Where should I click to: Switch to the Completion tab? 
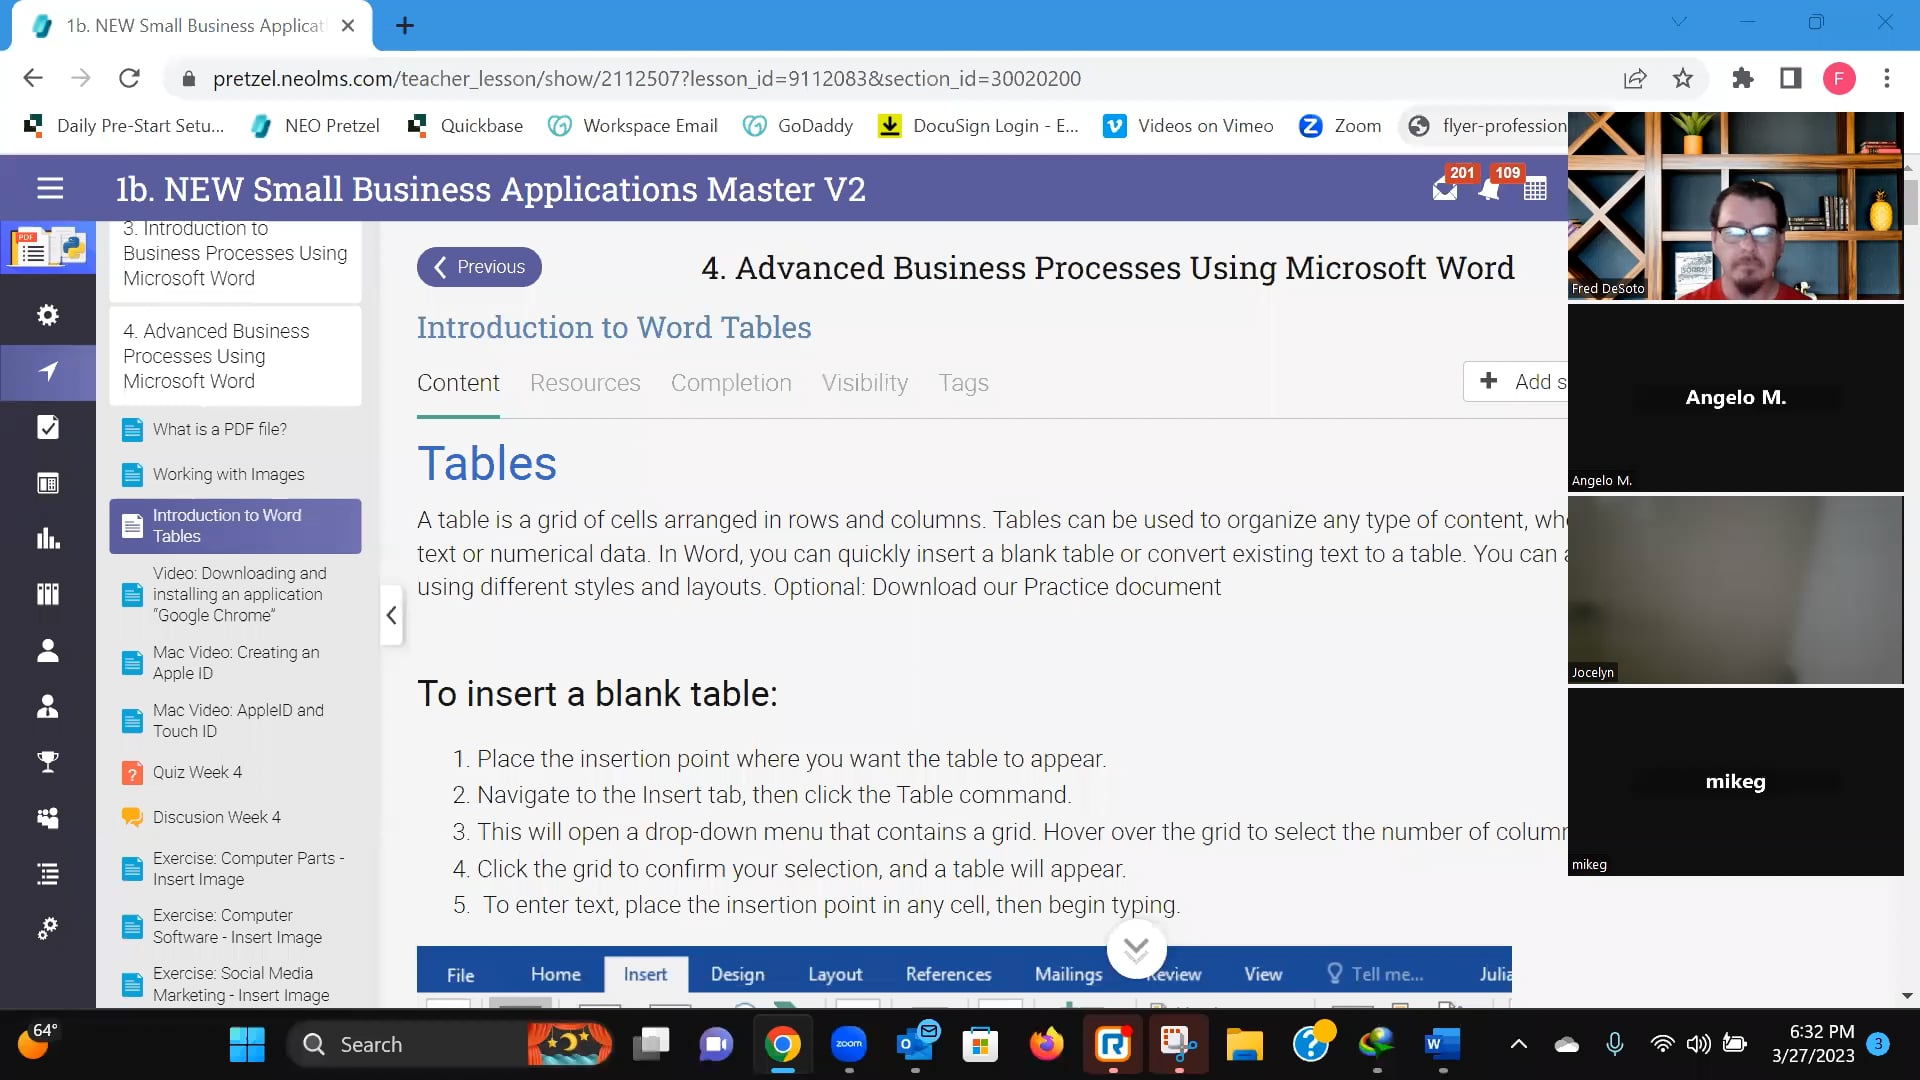coord(731,383)
